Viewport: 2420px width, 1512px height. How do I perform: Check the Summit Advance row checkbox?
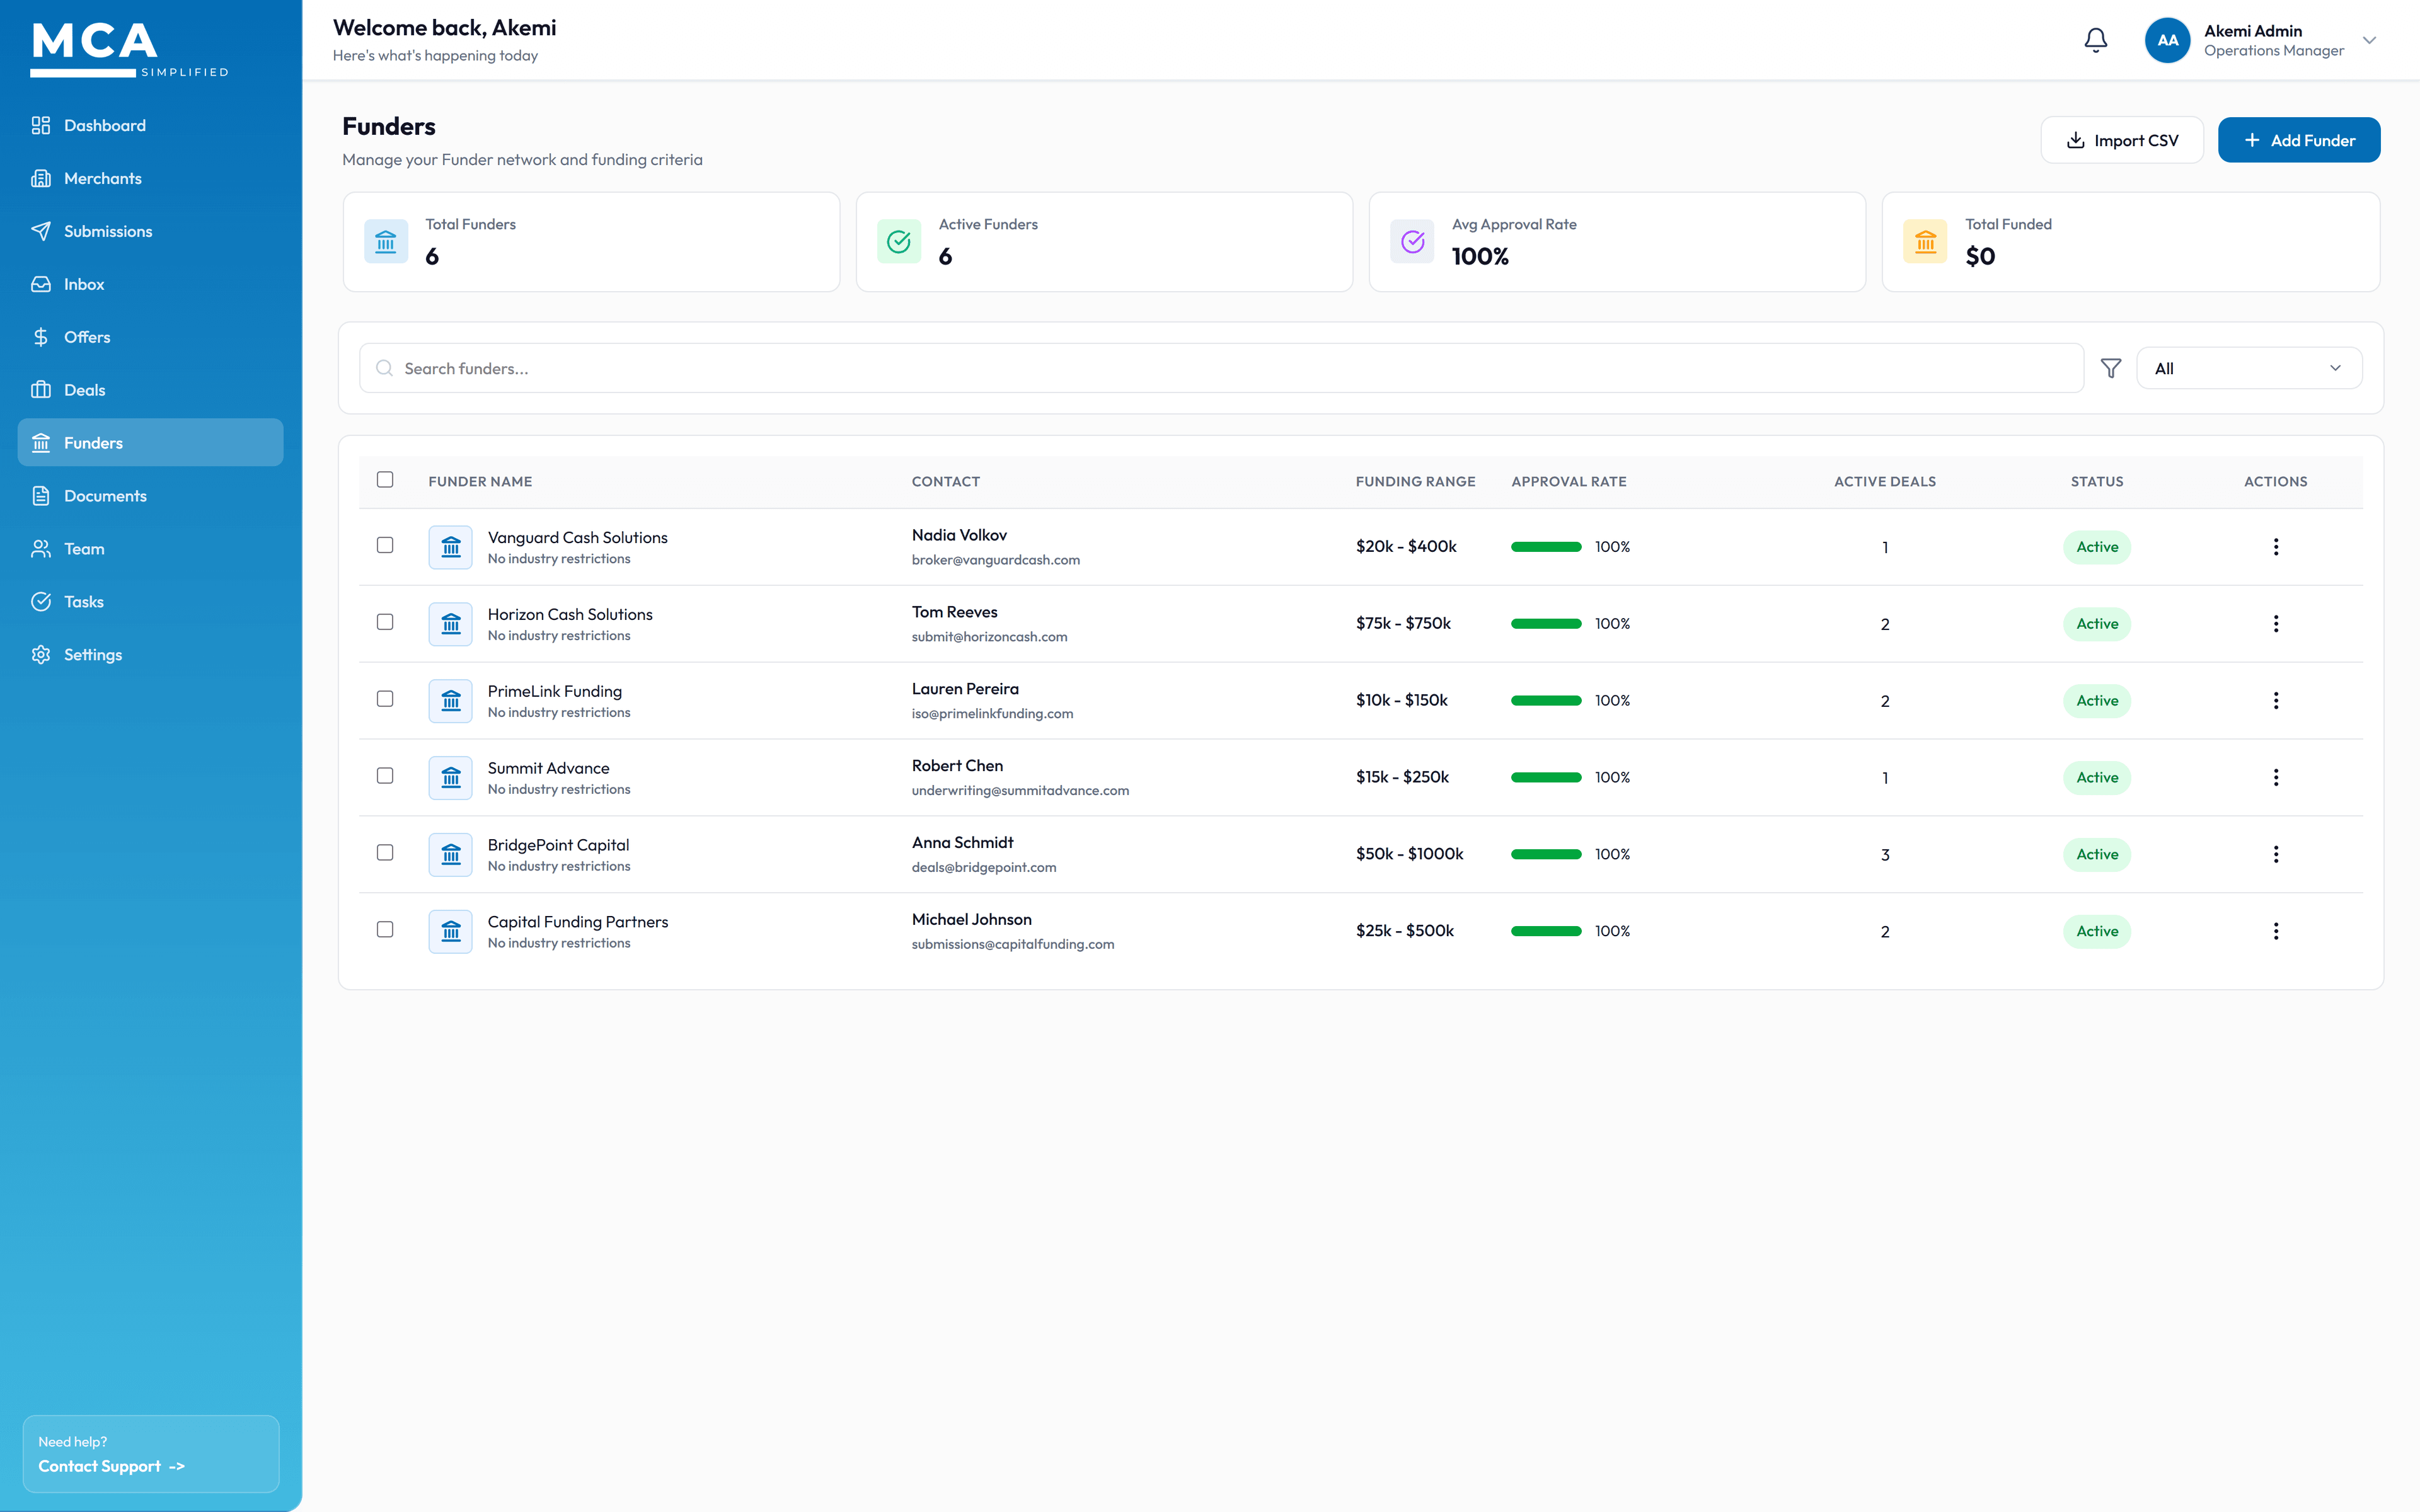pos(385,776)
